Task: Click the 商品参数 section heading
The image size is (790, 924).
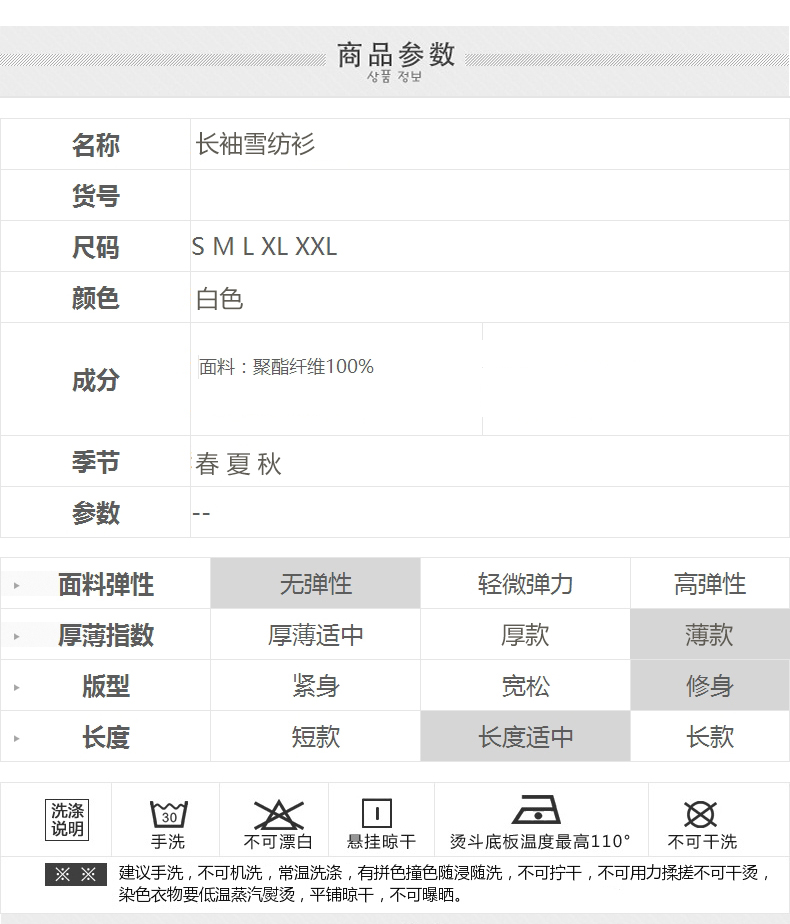Action: [396, 55]
